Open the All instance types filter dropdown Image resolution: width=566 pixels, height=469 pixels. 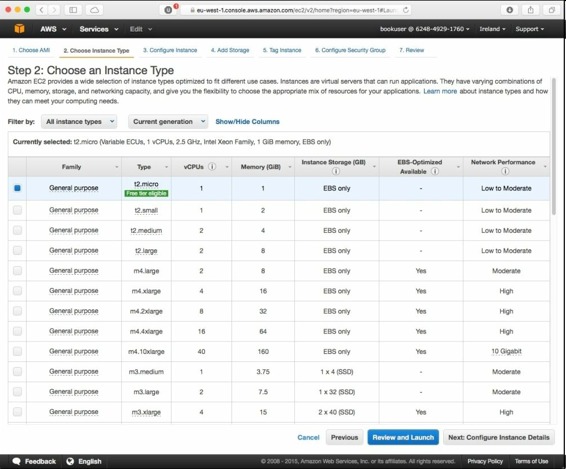(79, 121)
